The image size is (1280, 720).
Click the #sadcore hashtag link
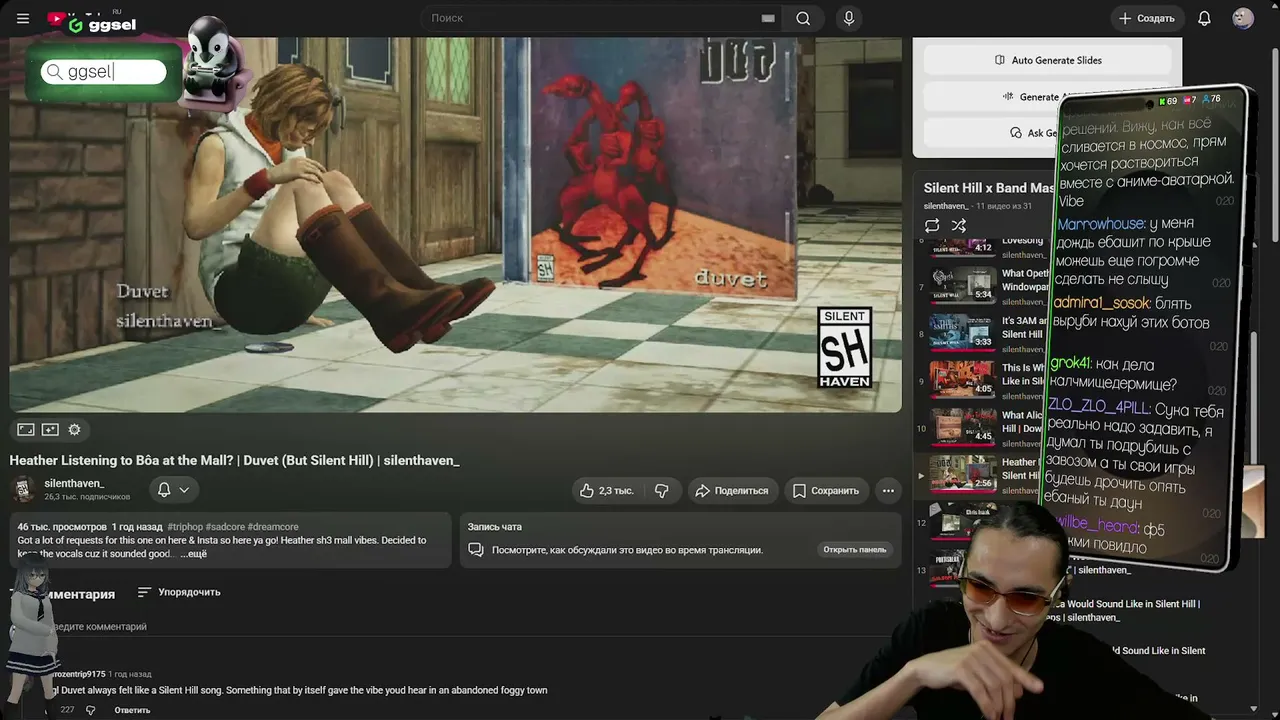225,527
